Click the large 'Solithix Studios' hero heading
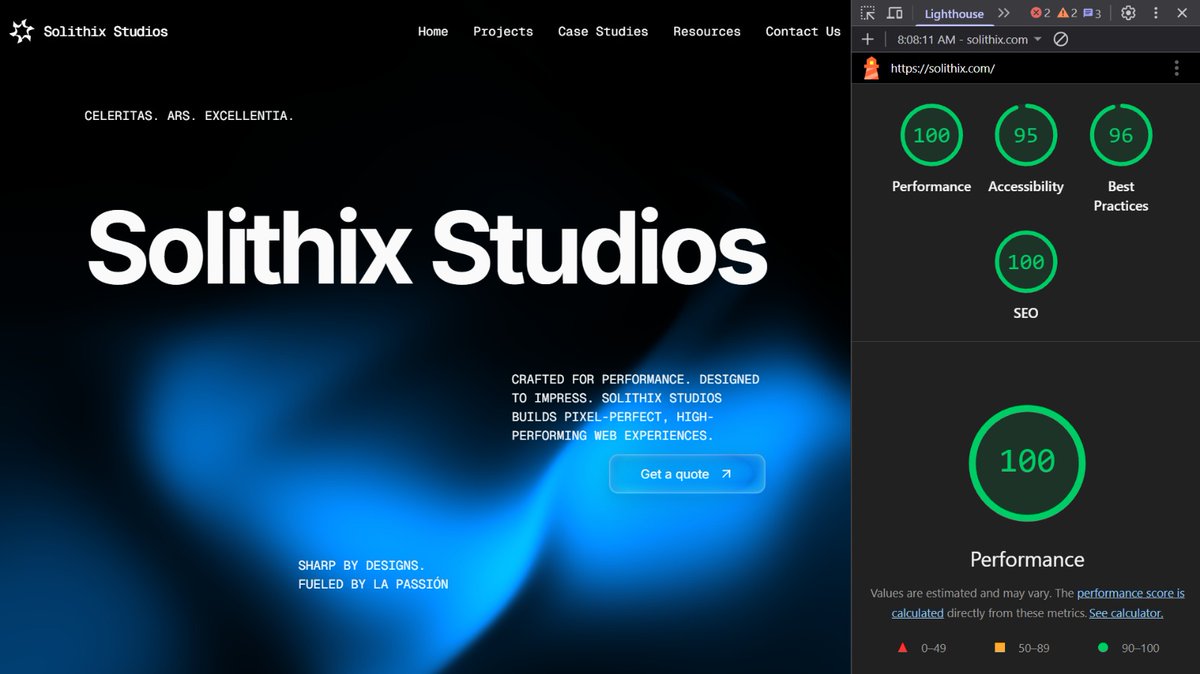 427,245
